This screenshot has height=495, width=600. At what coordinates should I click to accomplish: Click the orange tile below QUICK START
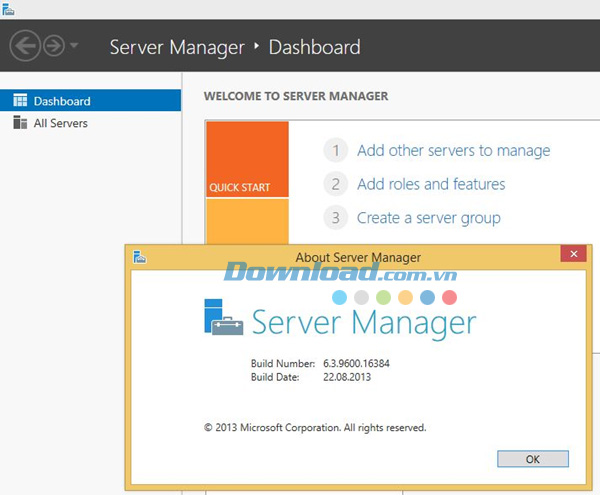247,221
